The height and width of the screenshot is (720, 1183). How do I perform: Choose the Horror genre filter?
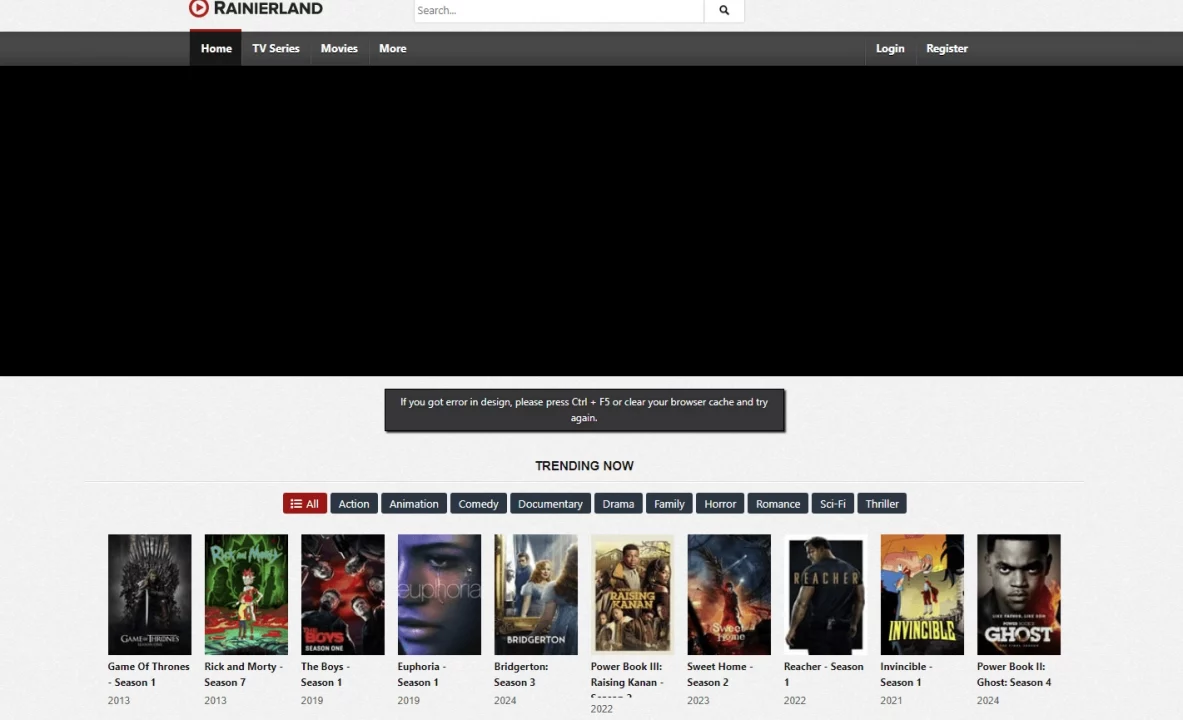pos(720,504)
